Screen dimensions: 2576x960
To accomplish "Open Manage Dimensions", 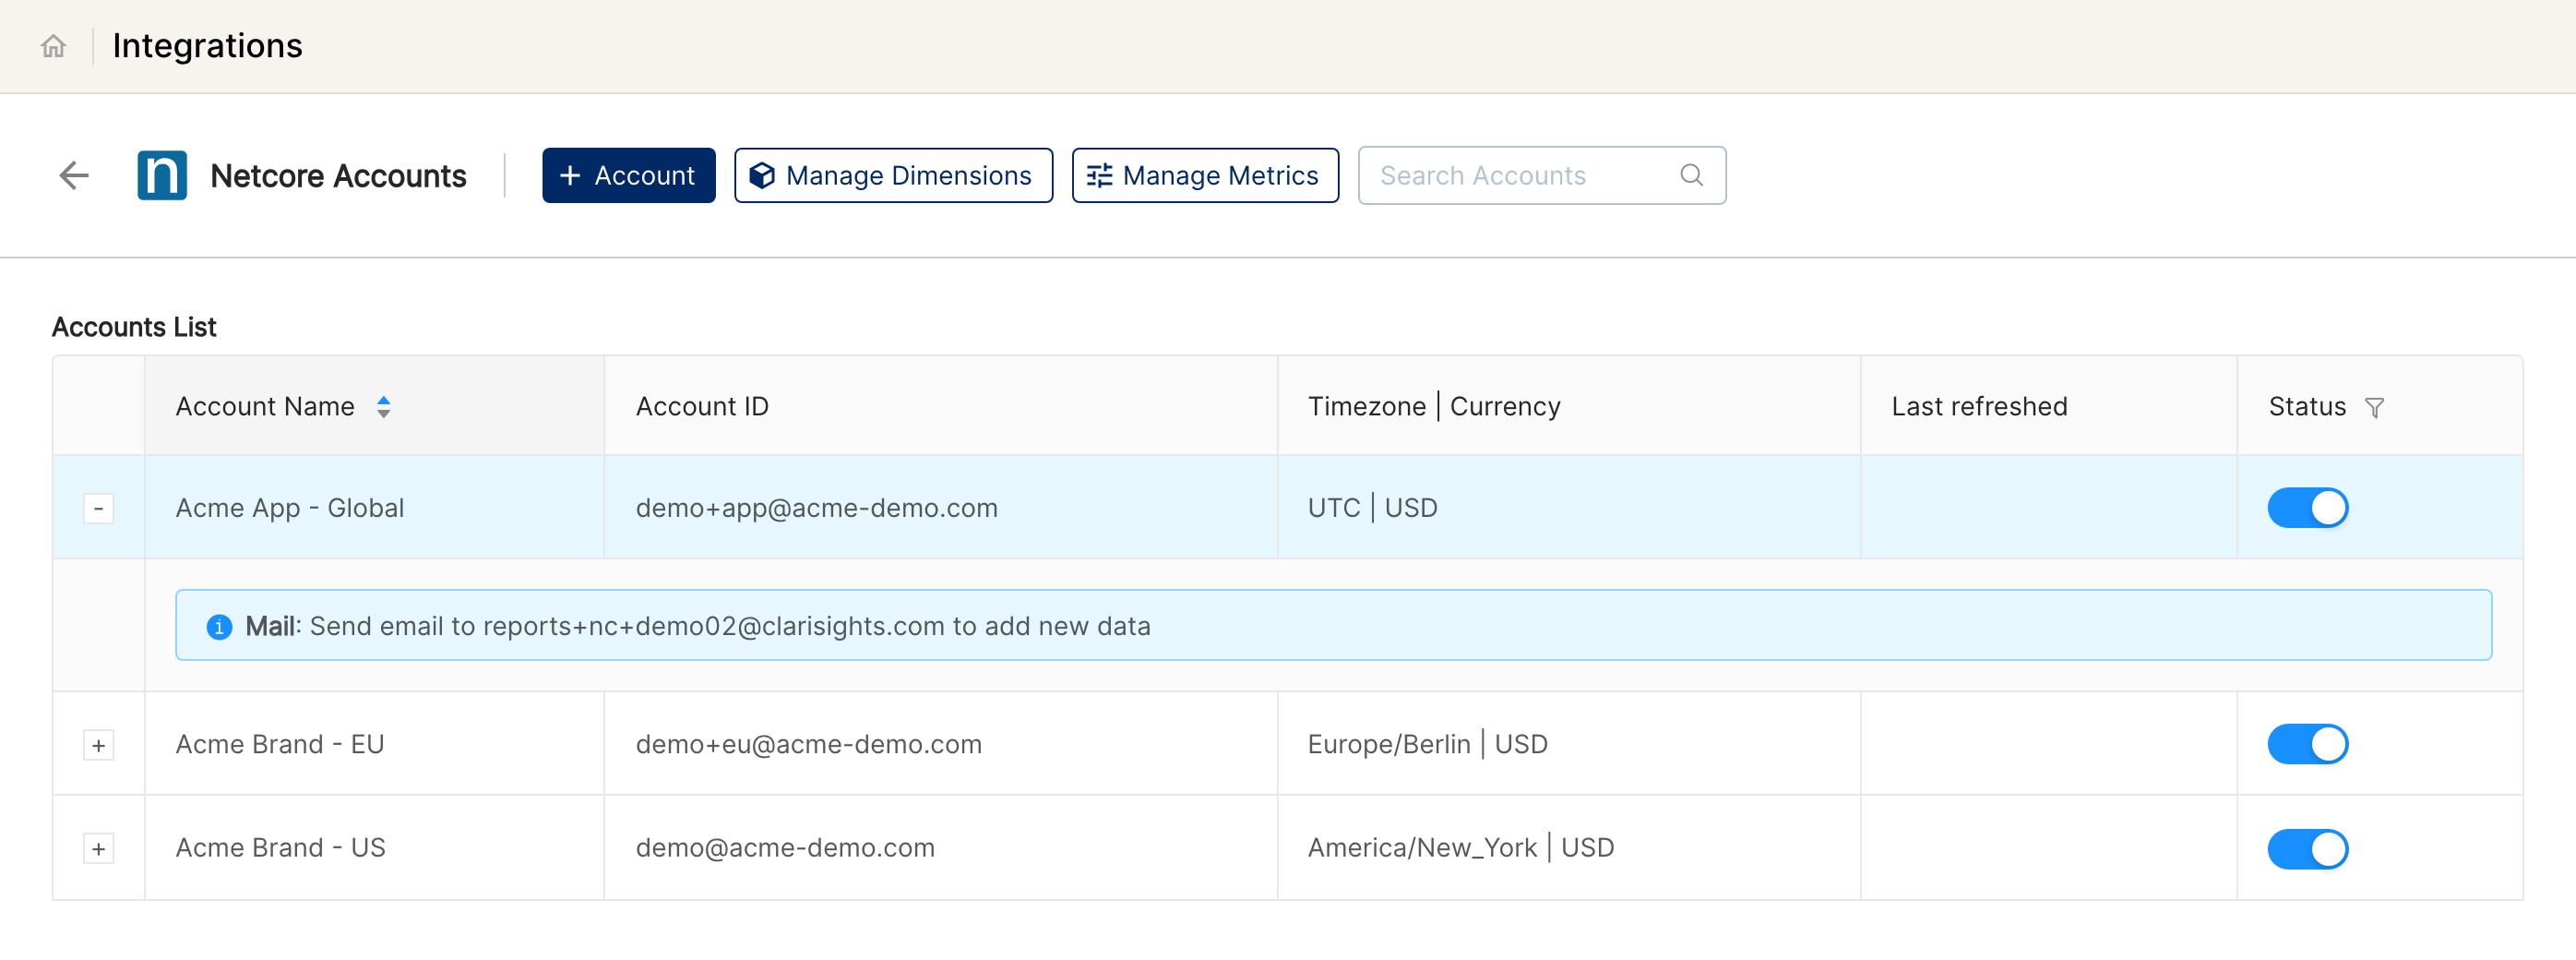I will pos(893,176).
